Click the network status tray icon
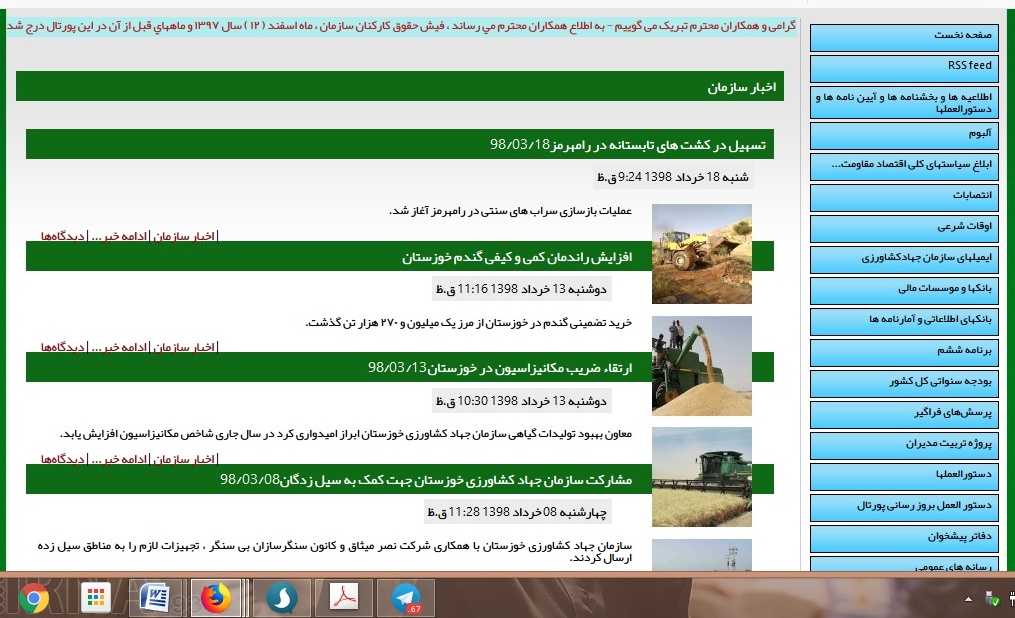 click(992, 598)
